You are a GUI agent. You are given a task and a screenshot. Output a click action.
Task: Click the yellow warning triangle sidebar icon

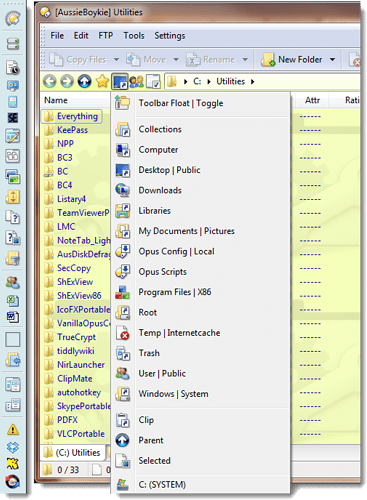[13, 429]
